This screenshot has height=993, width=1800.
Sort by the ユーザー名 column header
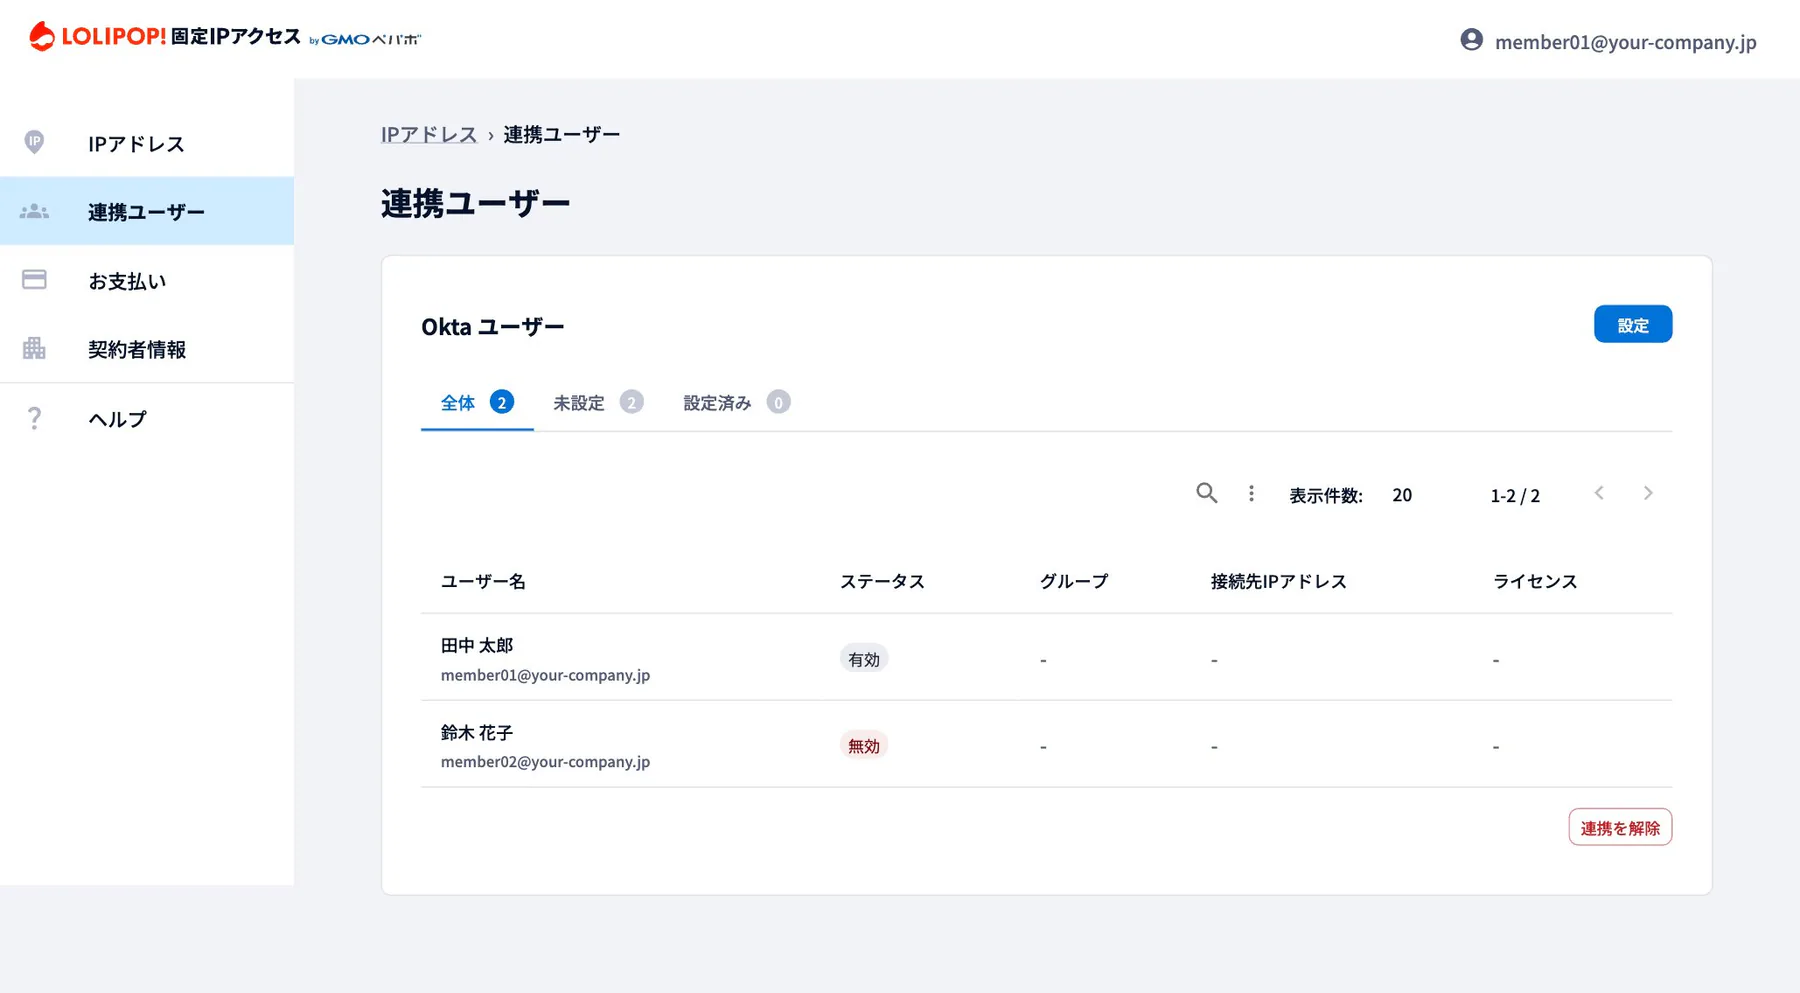[x=483, y=581]
